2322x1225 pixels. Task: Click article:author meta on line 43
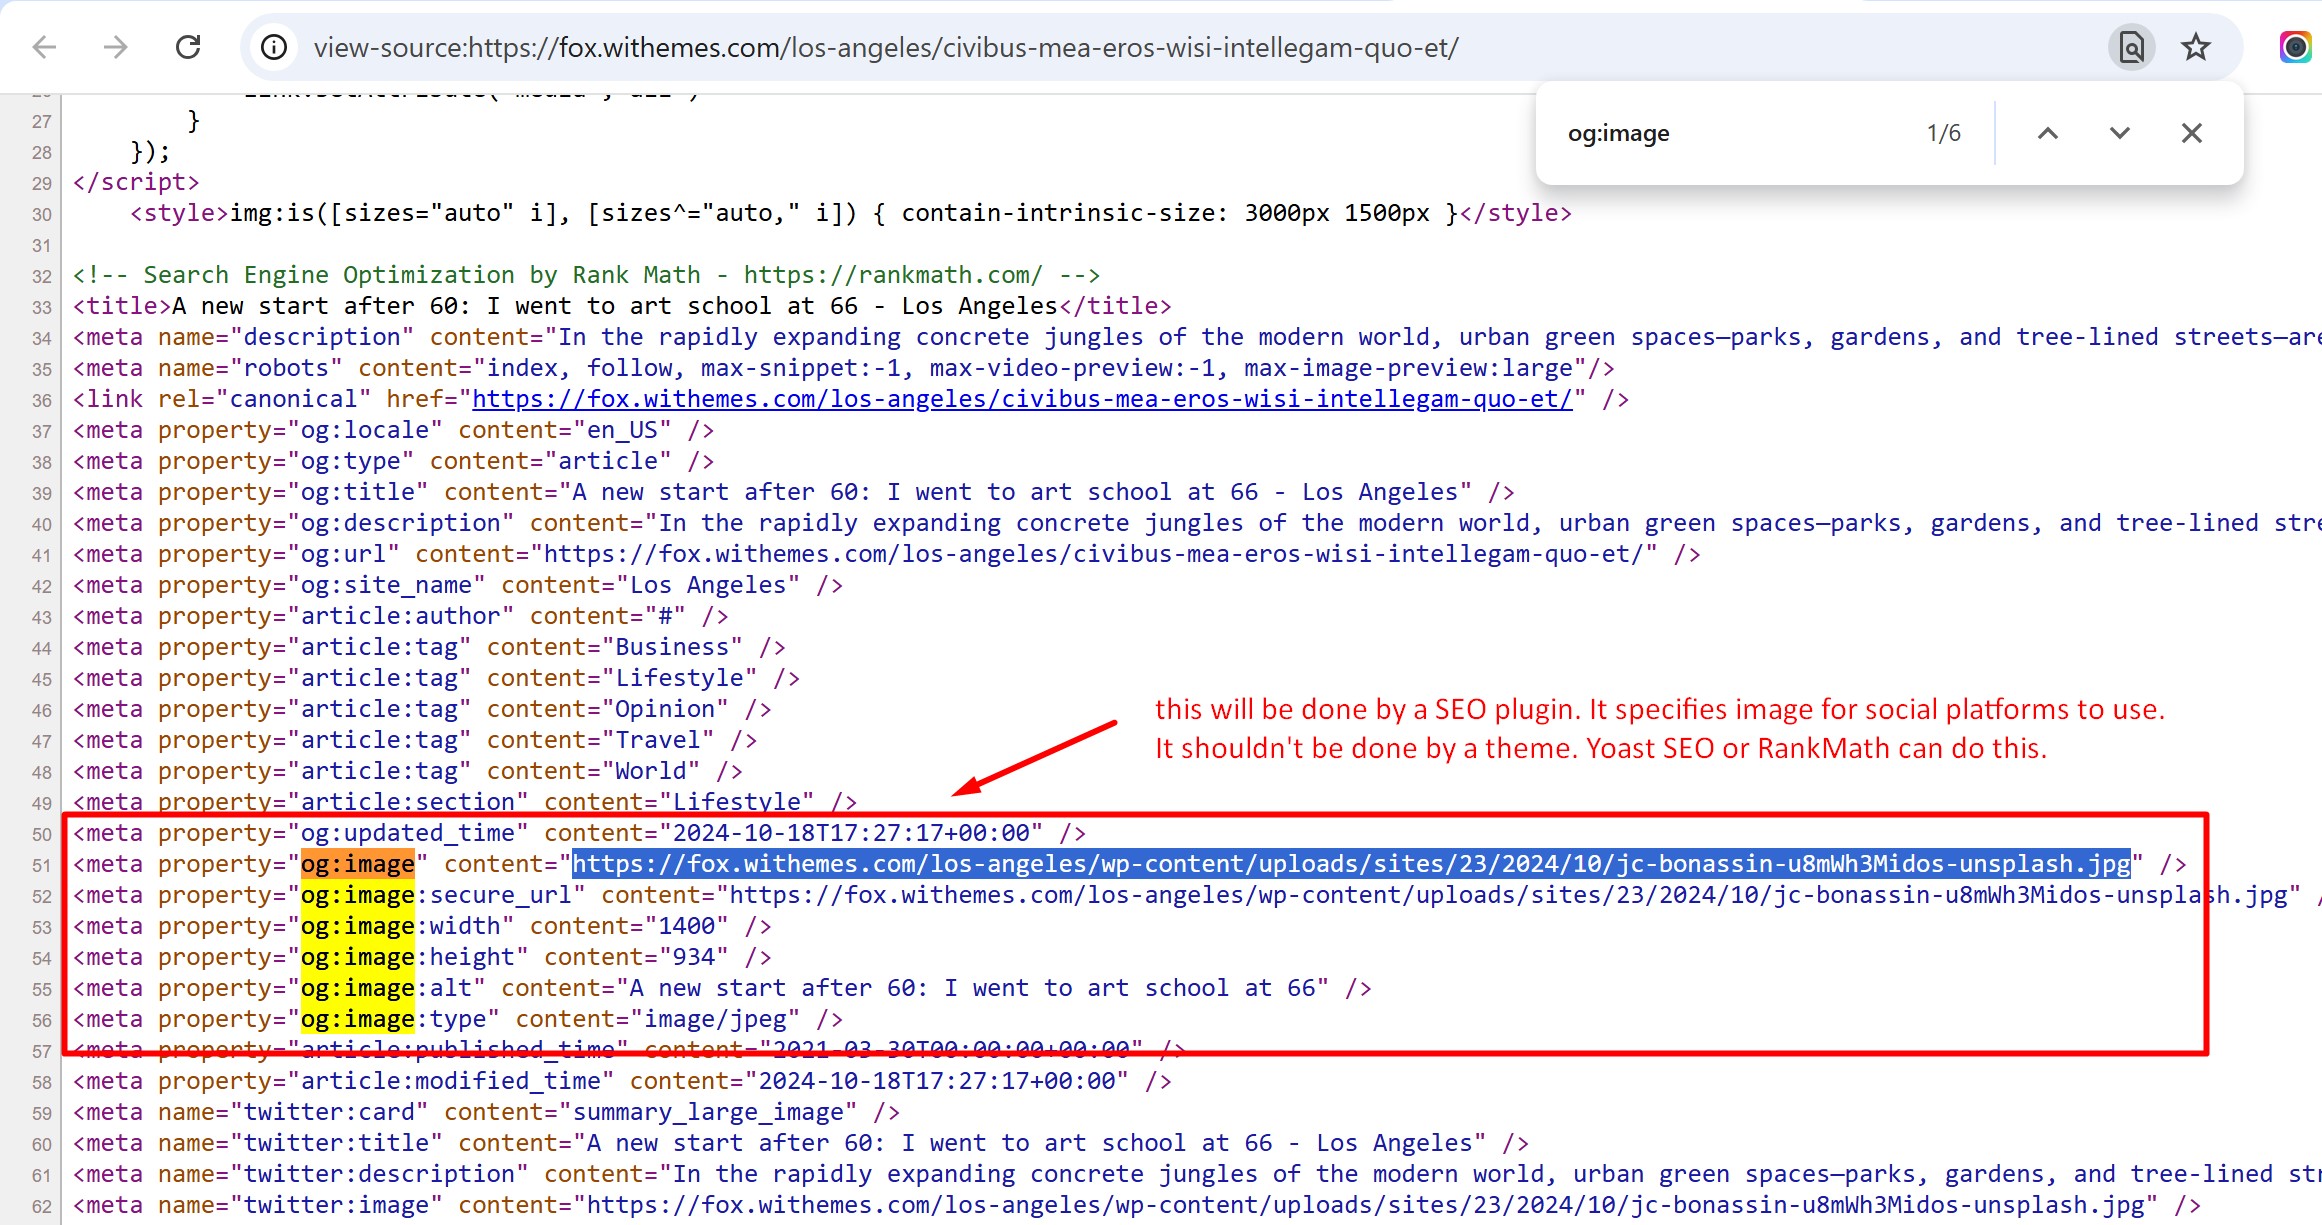[x=400, y=616]
